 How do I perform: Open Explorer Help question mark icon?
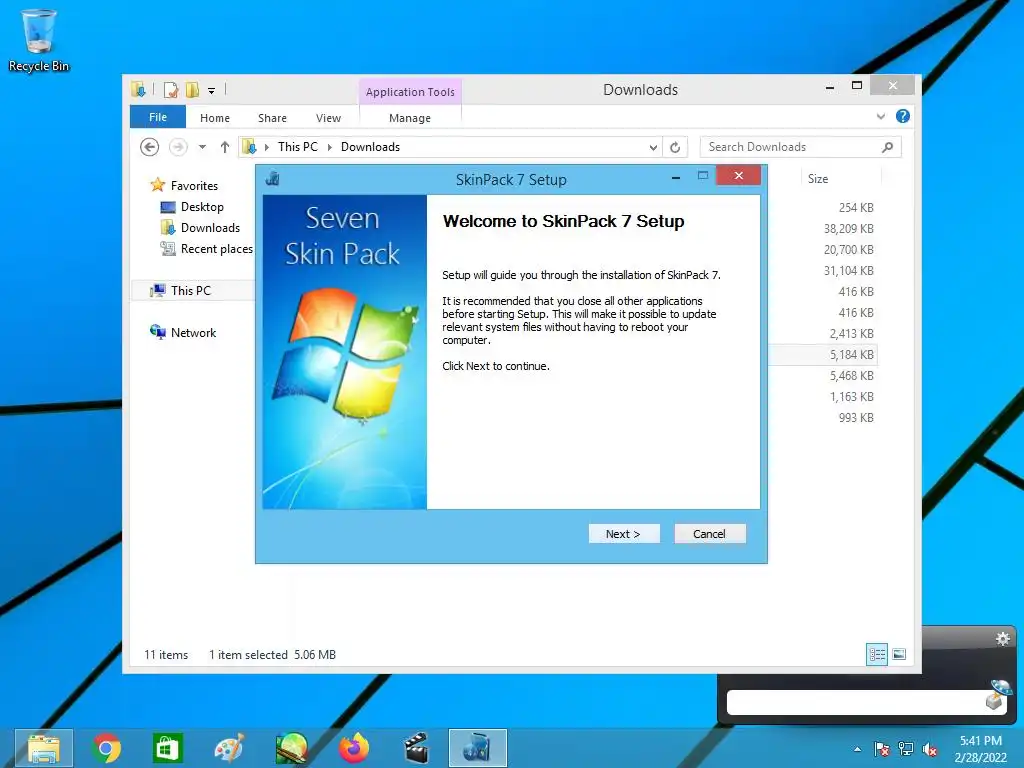903,116
